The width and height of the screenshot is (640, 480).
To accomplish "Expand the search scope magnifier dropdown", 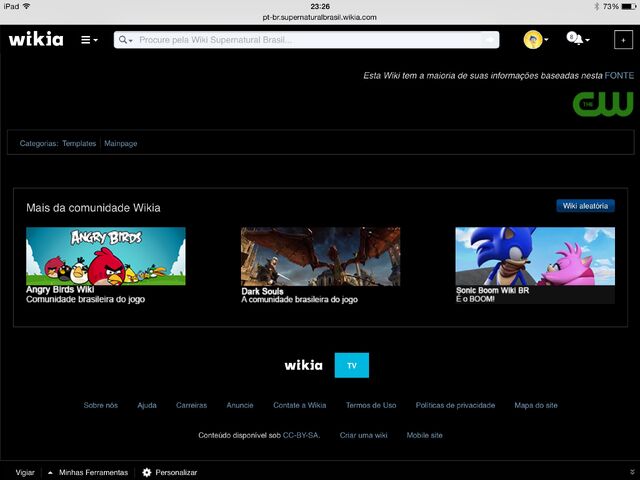I will pos(125,40).
